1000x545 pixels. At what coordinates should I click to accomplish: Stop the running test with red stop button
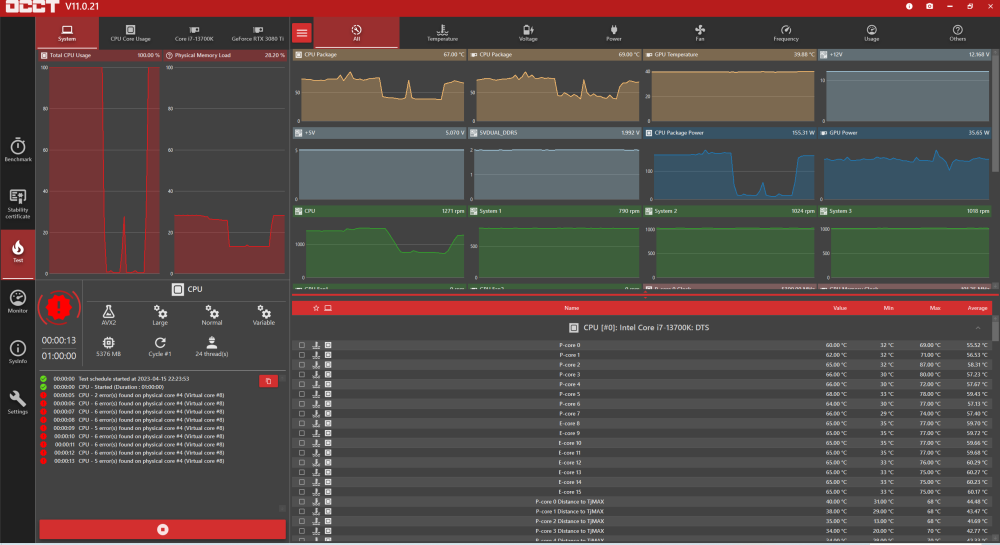pyautogui.click(x=163, y=529)
